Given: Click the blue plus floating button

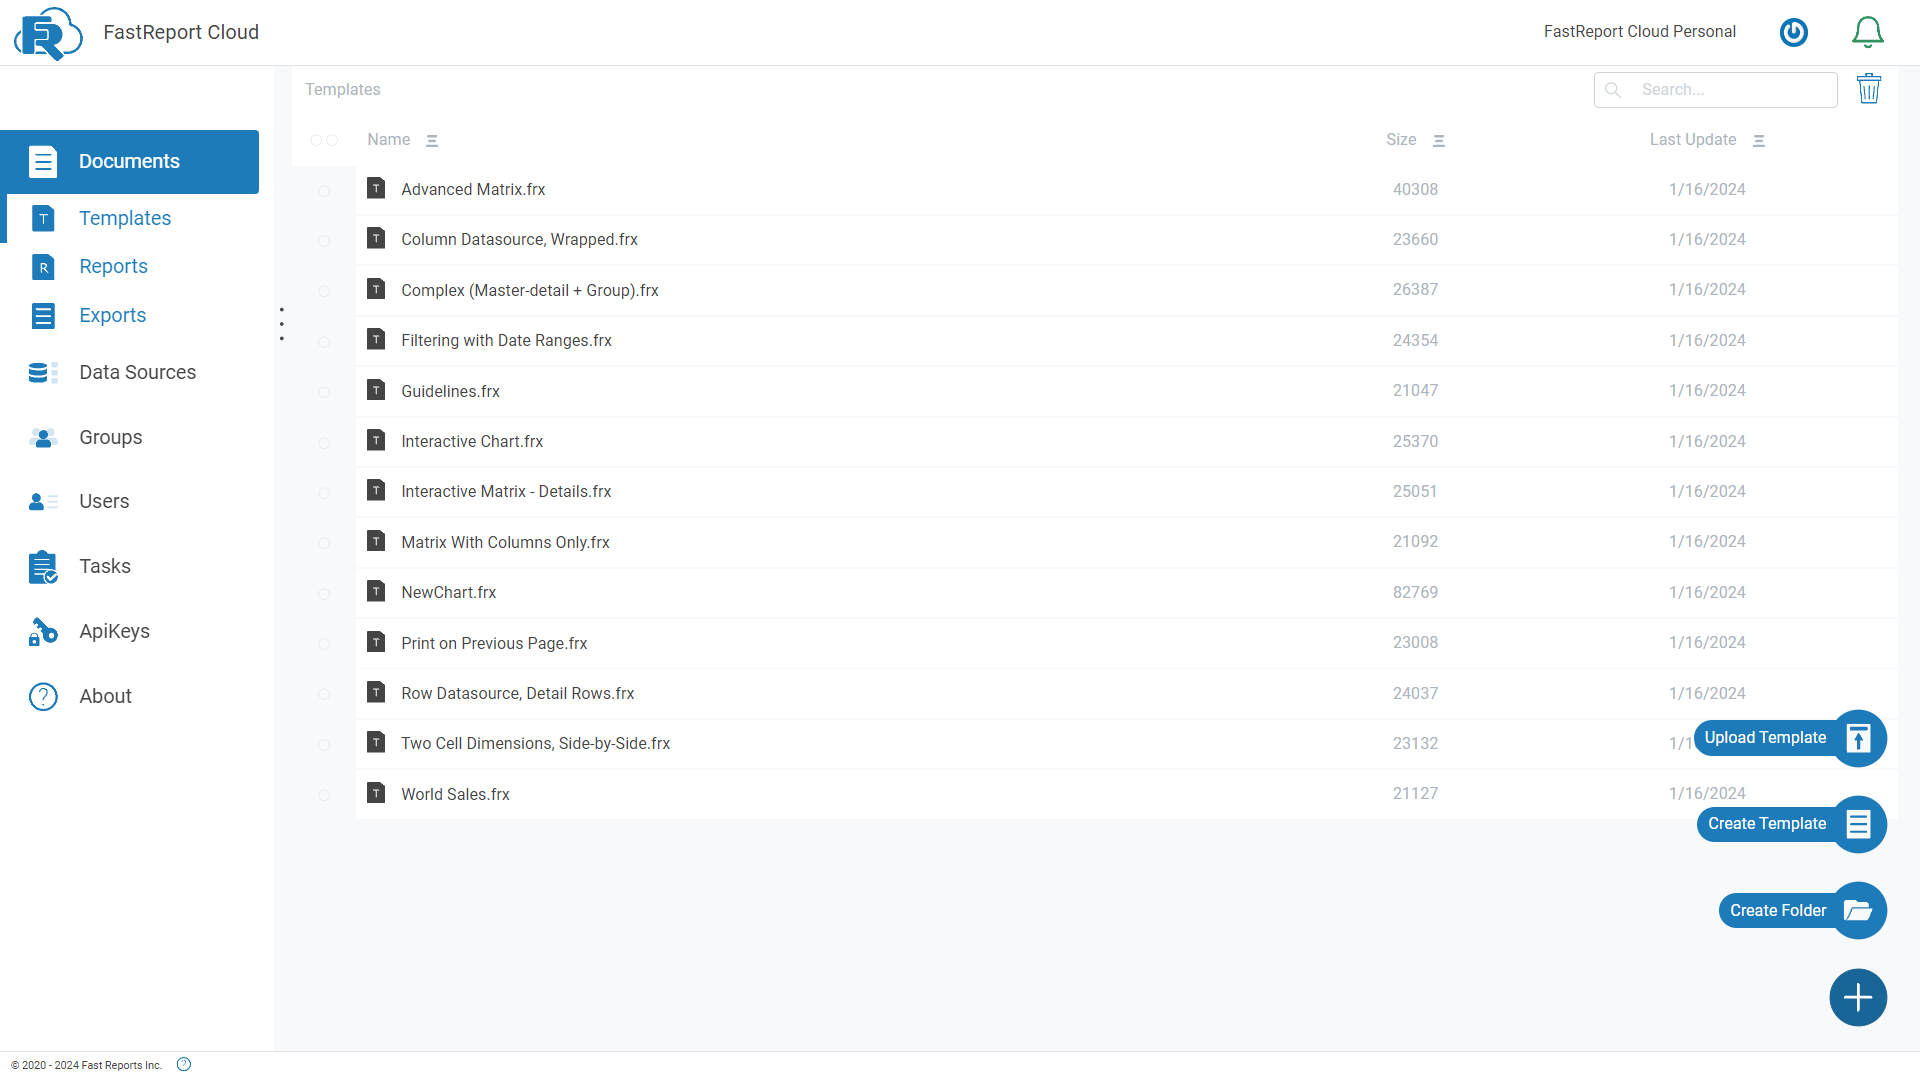Looking at the screenshot, I should click(x=1858, y=997).
